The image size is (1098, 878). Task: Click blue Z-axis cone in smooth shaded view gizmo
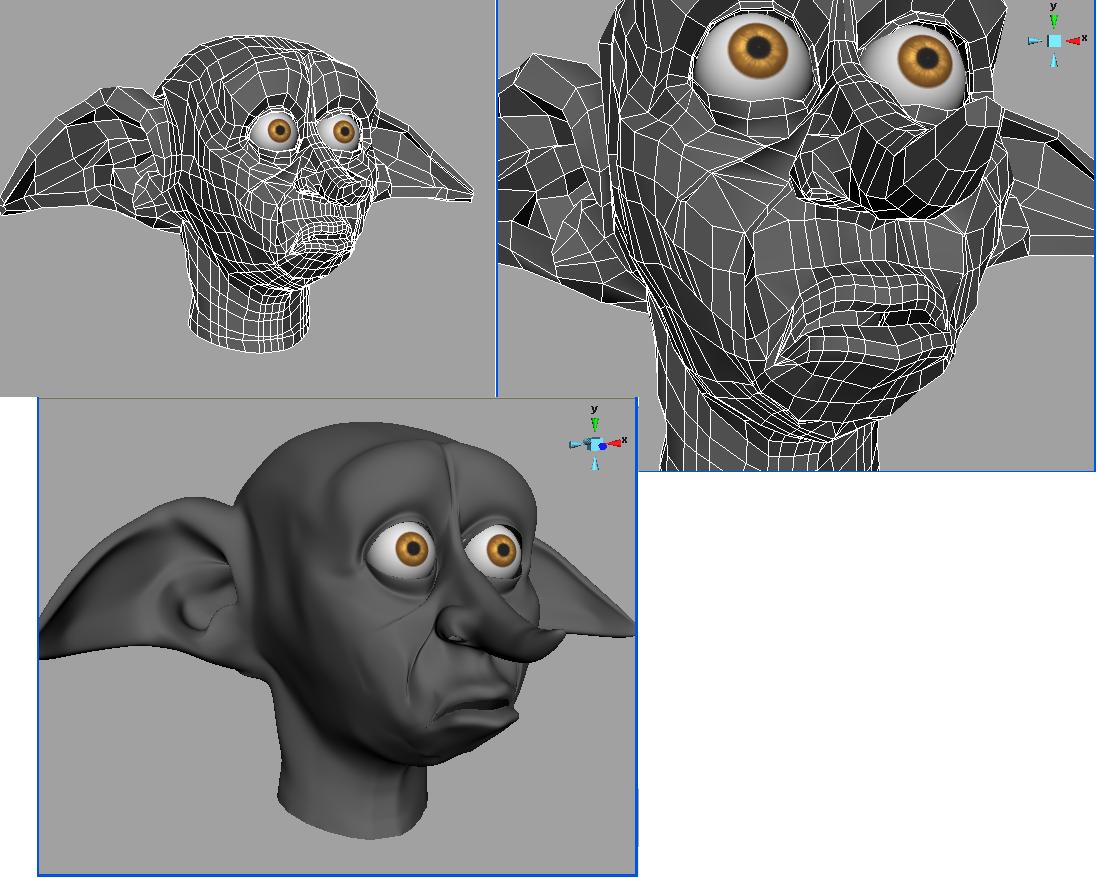pos(603,446)
